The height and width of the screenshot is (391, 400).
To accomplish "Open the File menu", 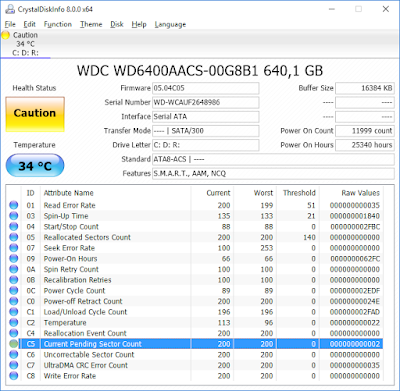I will tap(10, 24).
